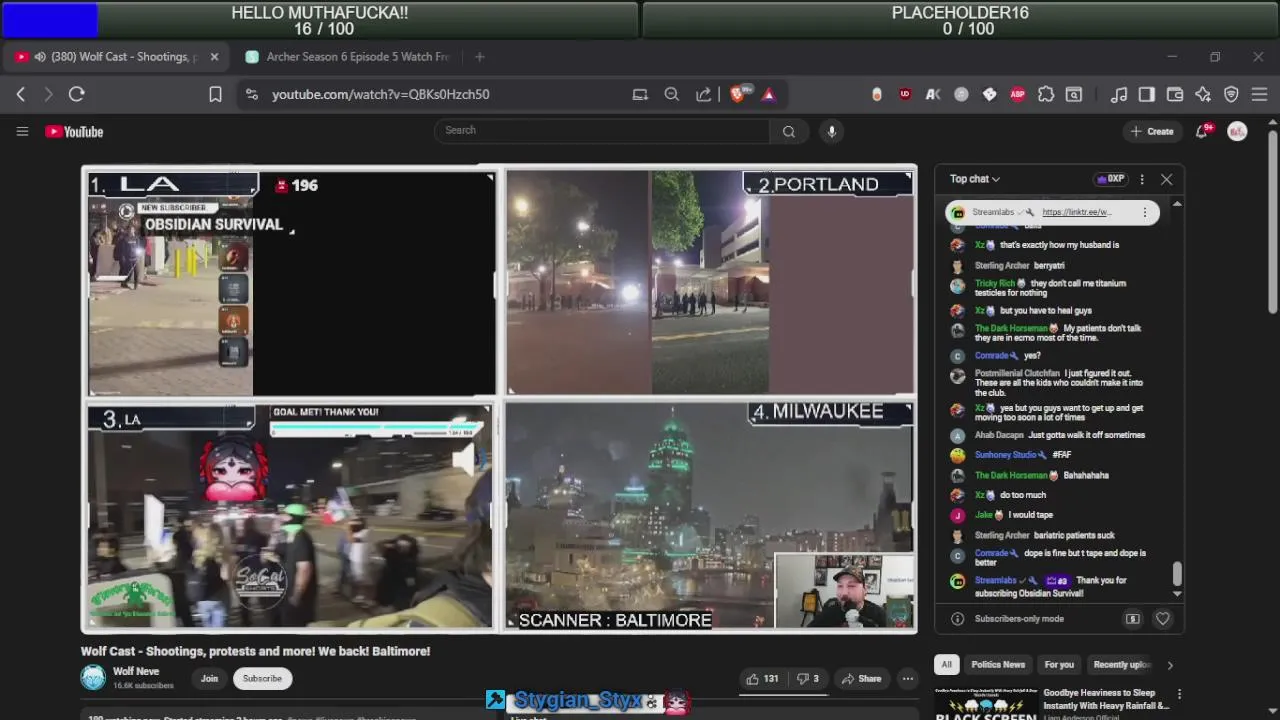Open the live chat three-dot options menu
The image size is (1280, 720).
pyautogui.click(x=1142, y=179)
